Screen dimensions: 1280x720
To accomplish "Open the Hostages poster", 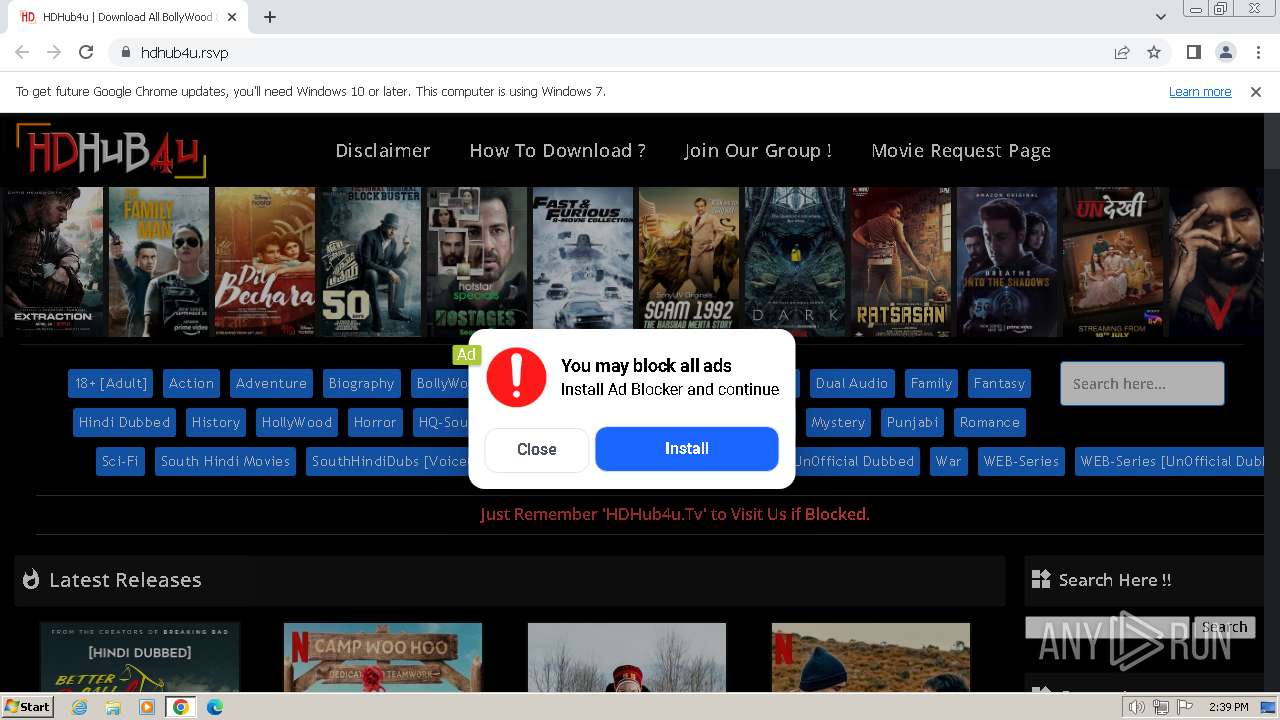I will tap(477, 261).
